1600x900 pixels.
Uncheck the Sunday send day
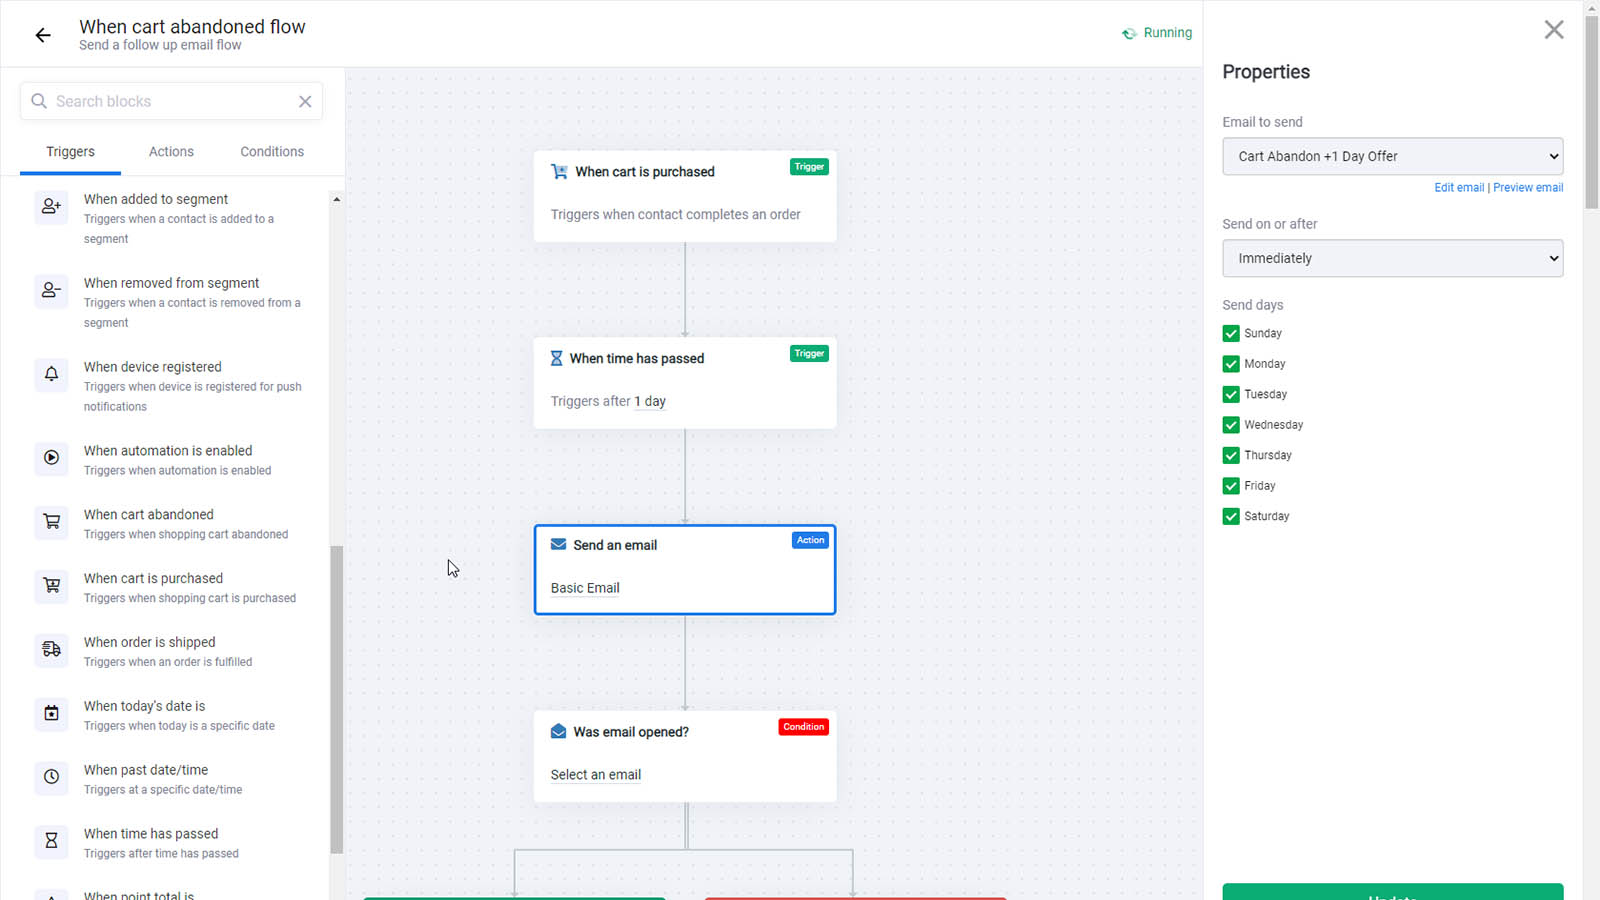tap(1231, 333)
